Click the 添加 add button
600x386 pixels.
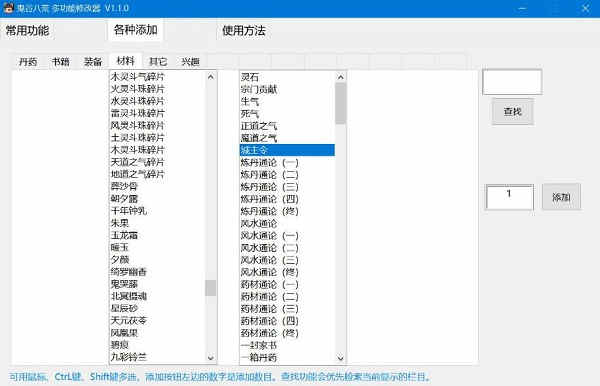[x=561, y=197]
